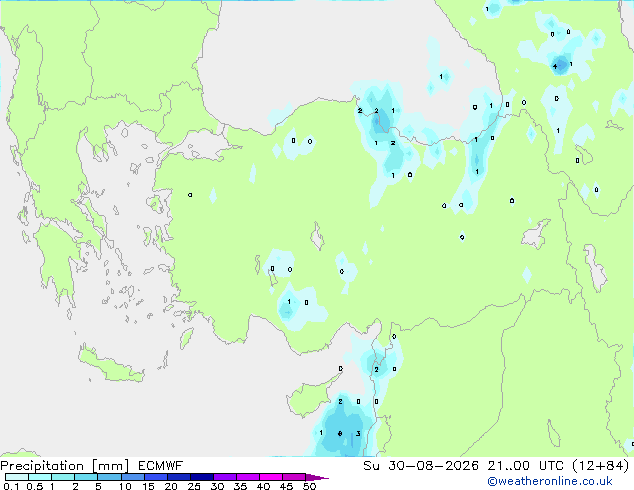
Task: Select the 40–45 mm magenta legend swatch
Action: pyautogui.click(x=271, y=477)
